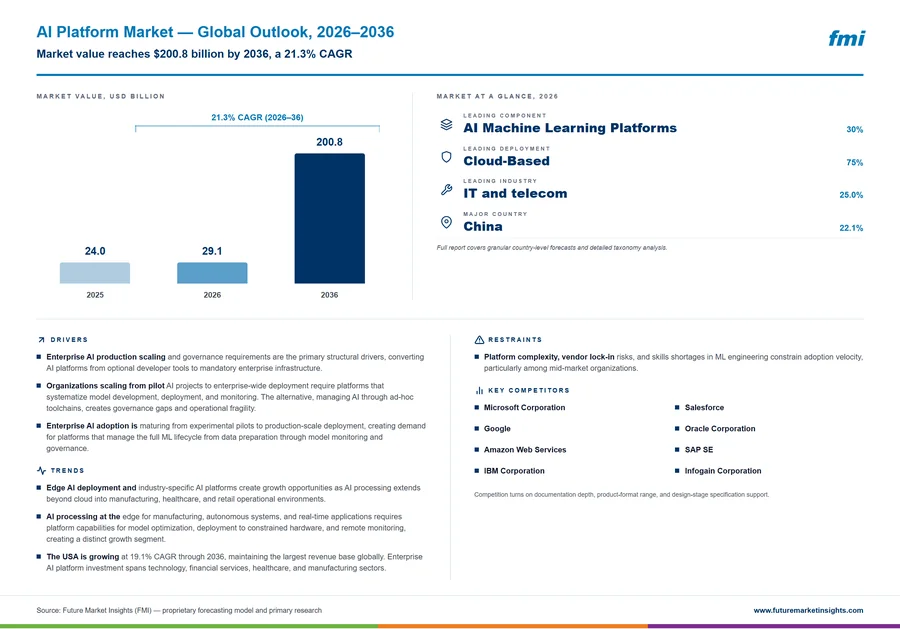Click the 'Source: Future Market Insights (FMI)' footnote
The image size is (900, 629).
pos(179,610)
